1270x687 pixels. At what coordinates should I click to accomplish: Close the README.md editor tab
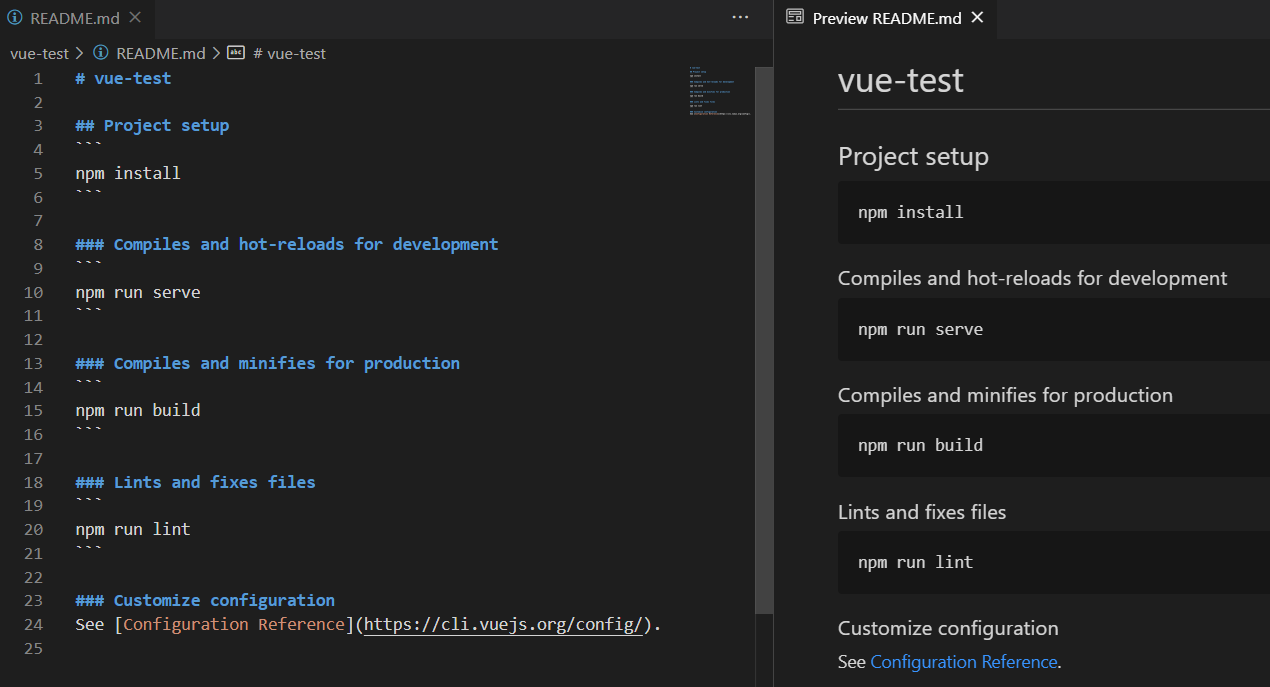coord(136,18)
